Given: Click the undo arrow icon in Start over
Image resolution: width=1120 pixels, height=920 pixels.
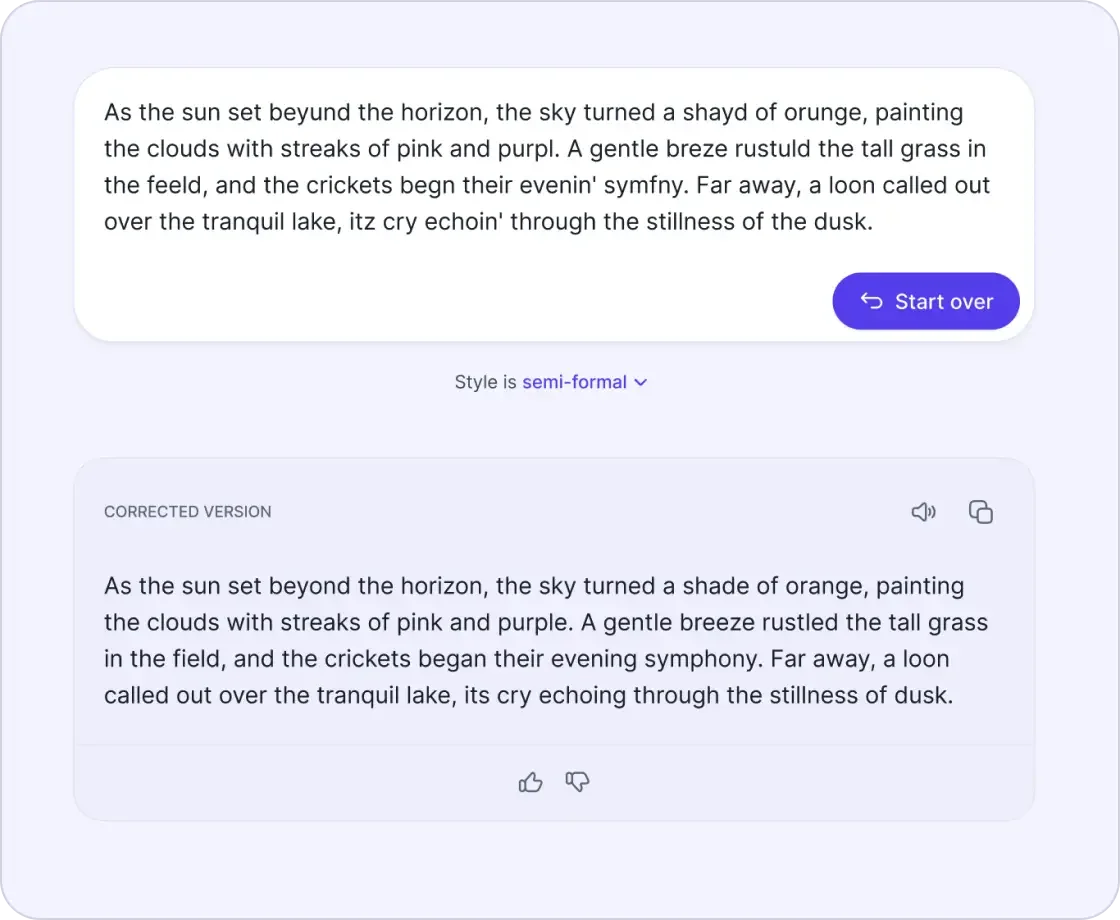Looking at the screenshot, I should [x=872, y=301].
